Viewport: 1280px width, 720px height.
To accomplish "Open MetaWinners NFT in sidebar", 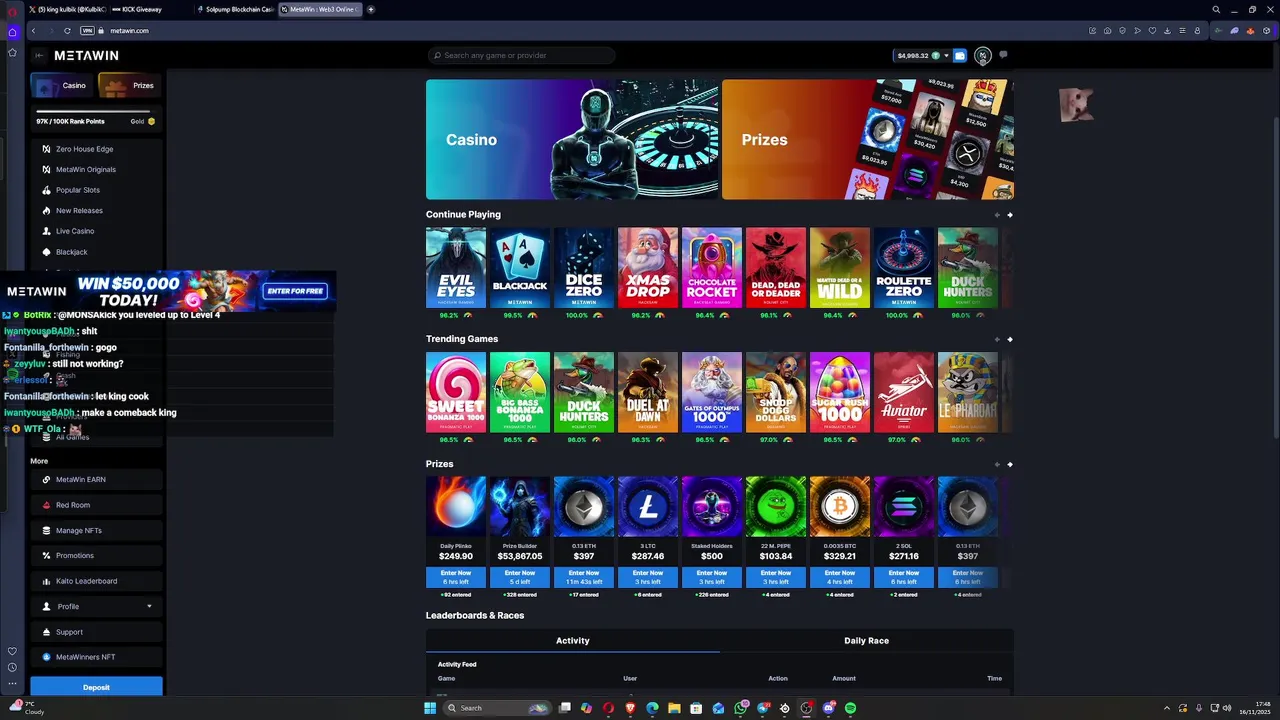I will pyautogui.click(x=96, y=657).
